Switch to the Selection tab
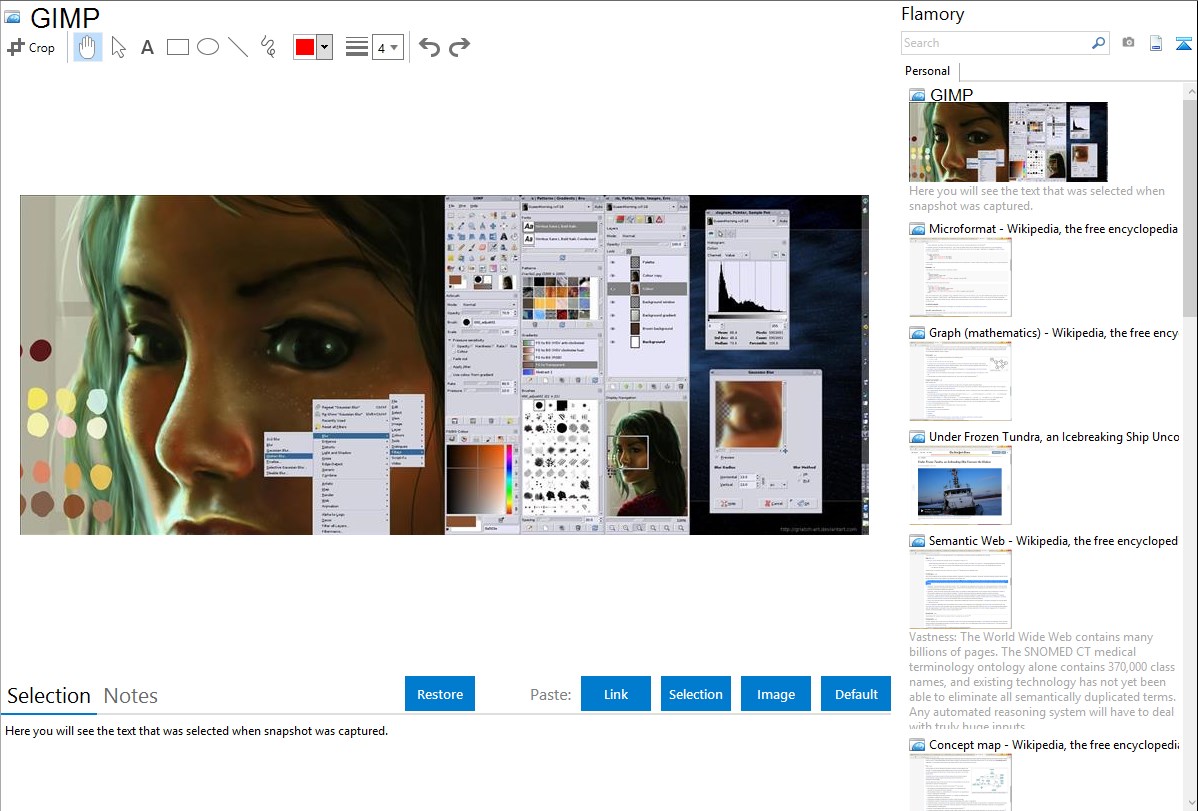 coord(49,696)
